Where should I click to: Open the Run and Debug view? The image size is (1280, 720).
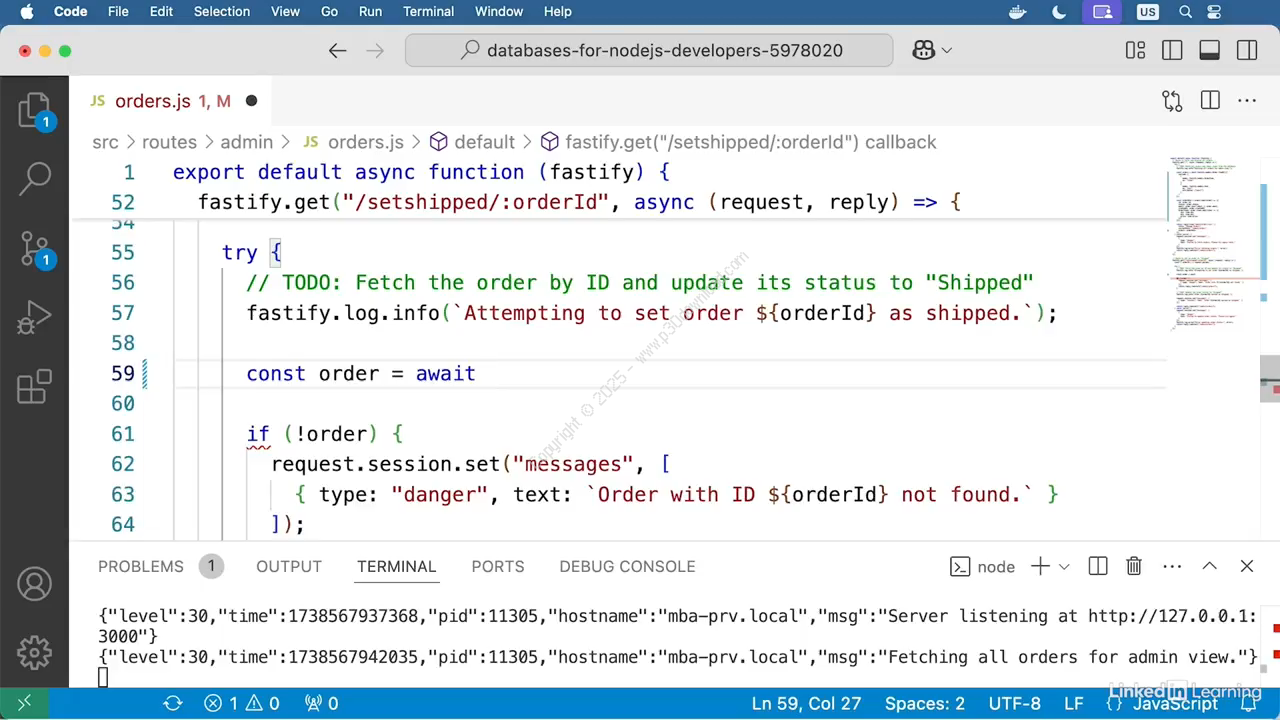pyautogui.click(x=34, y=317)
